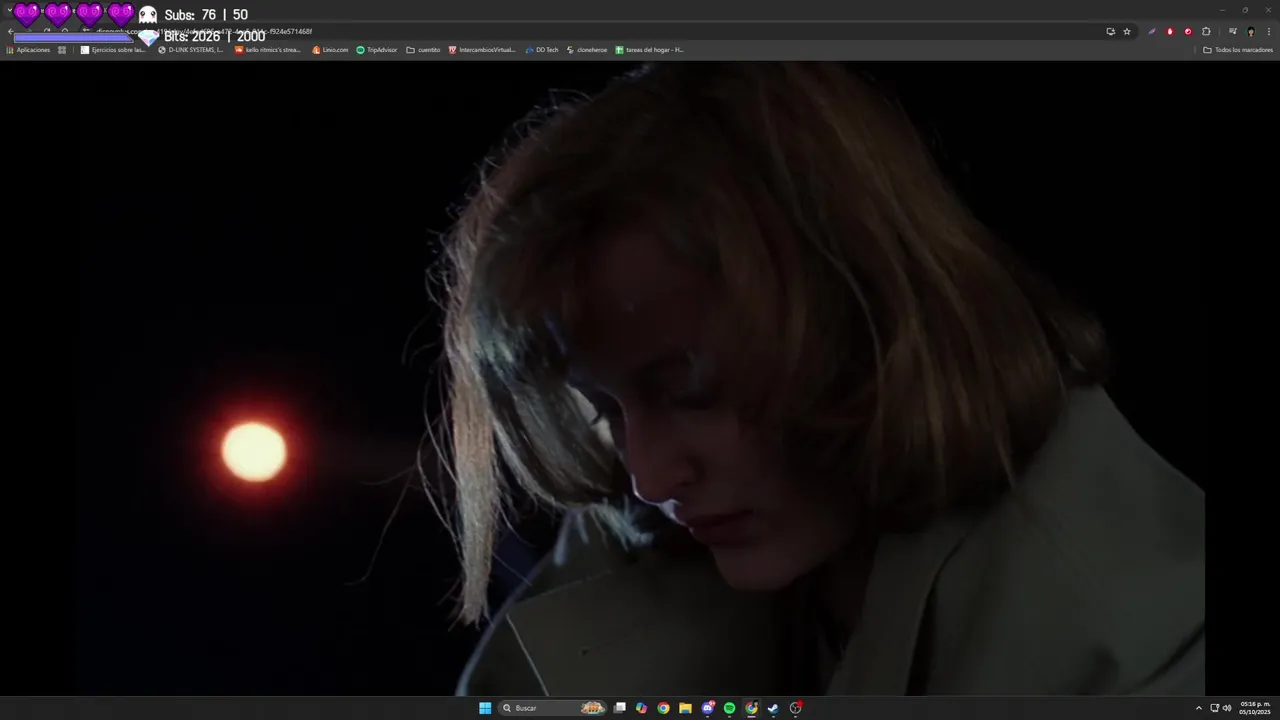Open Task View on the taskbar
The width and height of the screenshot is (1280, 720).
pyautogui.click(x=620, y=708)
